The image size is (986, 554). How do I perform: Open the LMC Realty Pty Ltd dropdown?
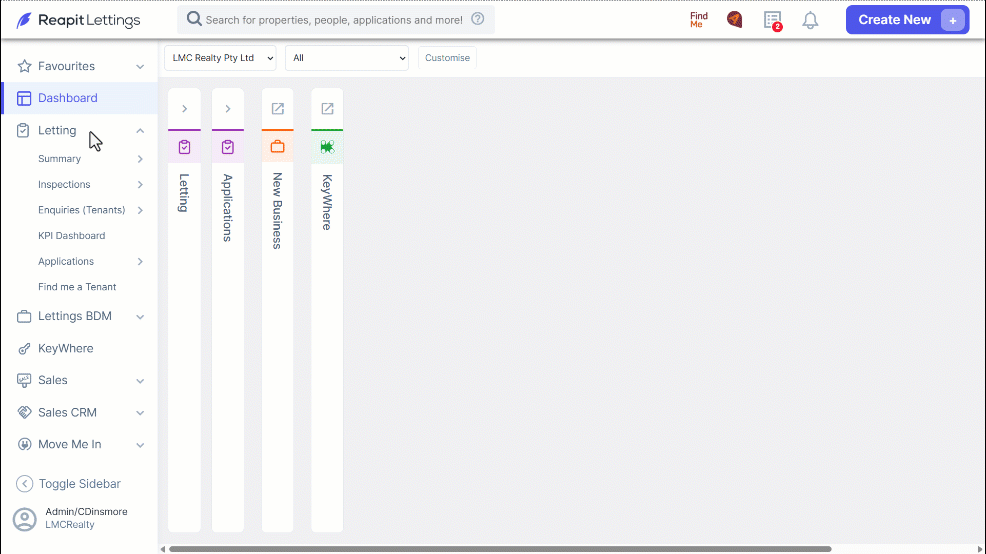point(220,58)
